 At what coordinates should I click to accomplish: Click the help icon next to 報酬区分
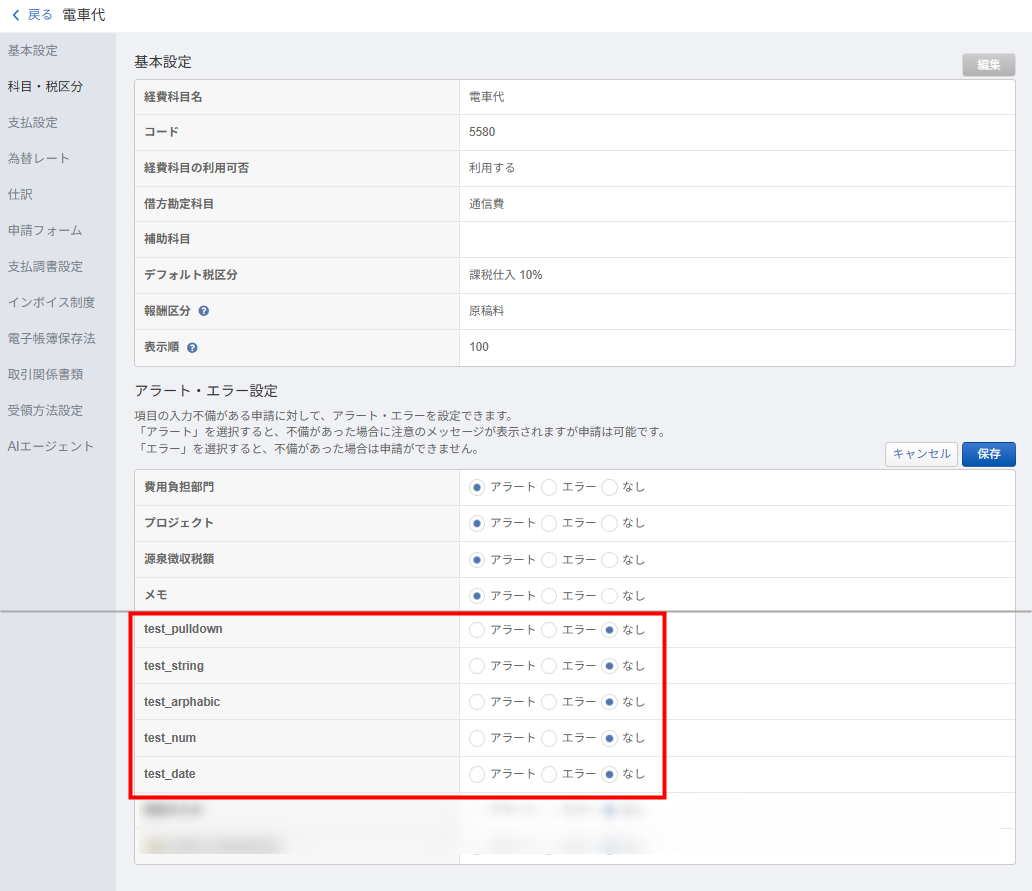(x=204, y=311)
